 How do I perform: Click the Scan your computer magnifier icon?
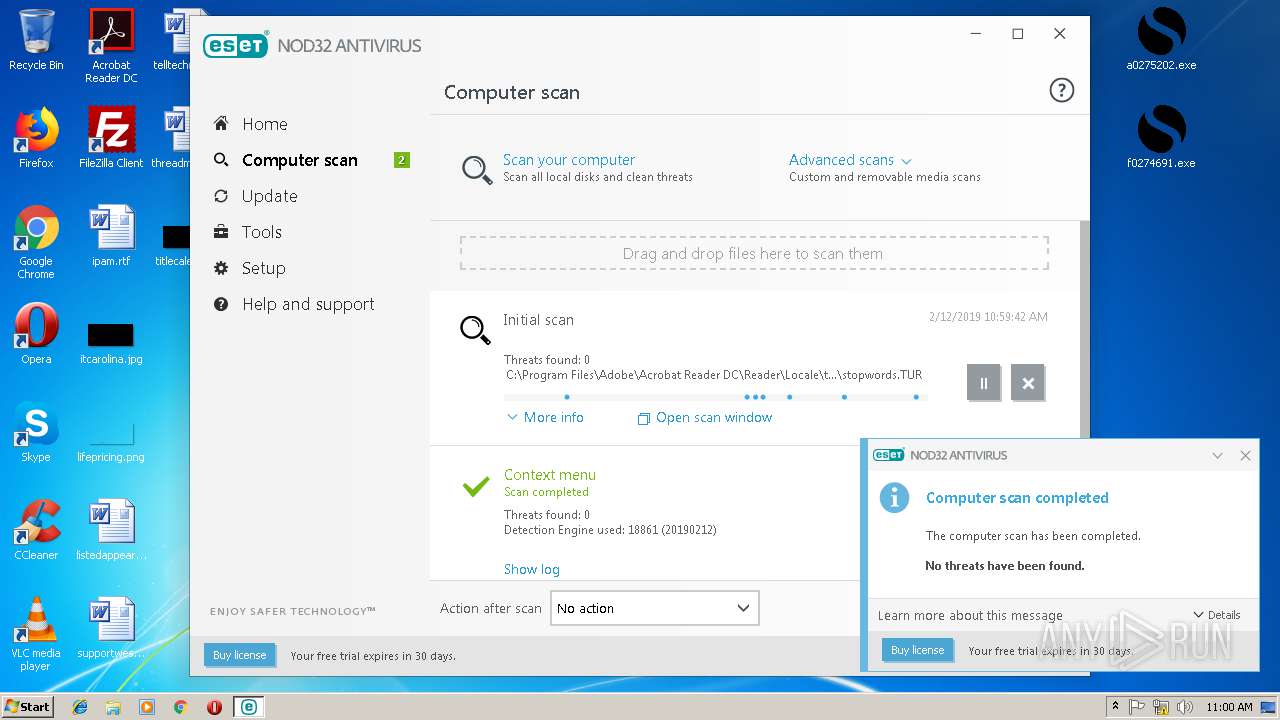[476, 169]
